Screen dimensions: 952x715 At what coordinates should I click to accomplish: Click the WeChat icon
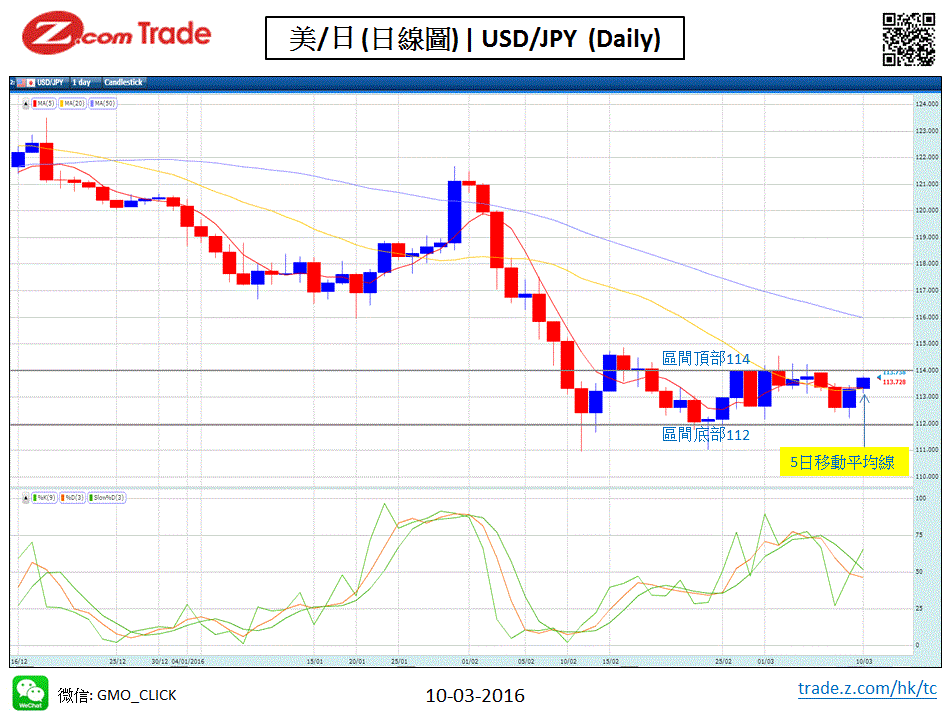pyautogui.click(x=30, y=693)
